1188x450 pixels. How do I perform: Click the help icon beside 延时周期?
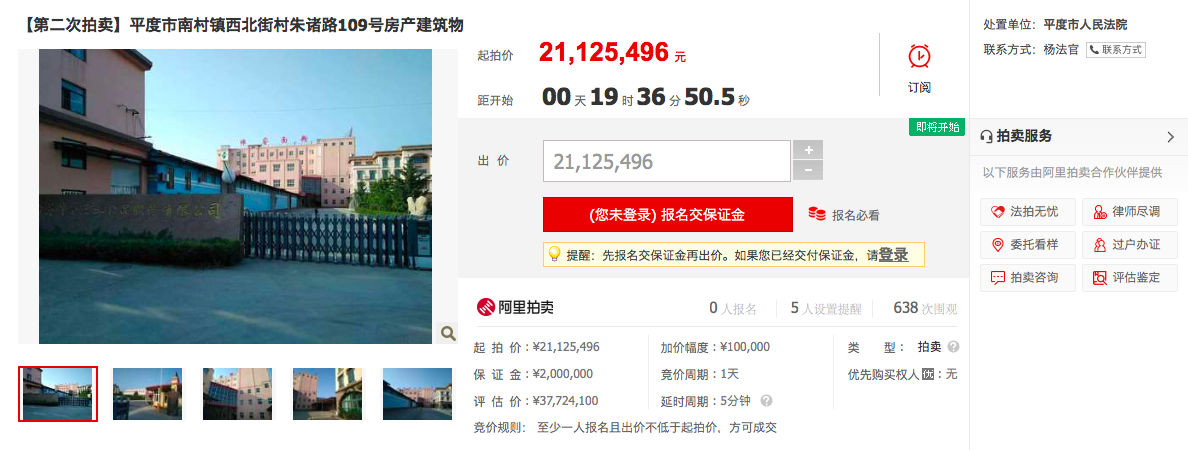pos(766,401)
